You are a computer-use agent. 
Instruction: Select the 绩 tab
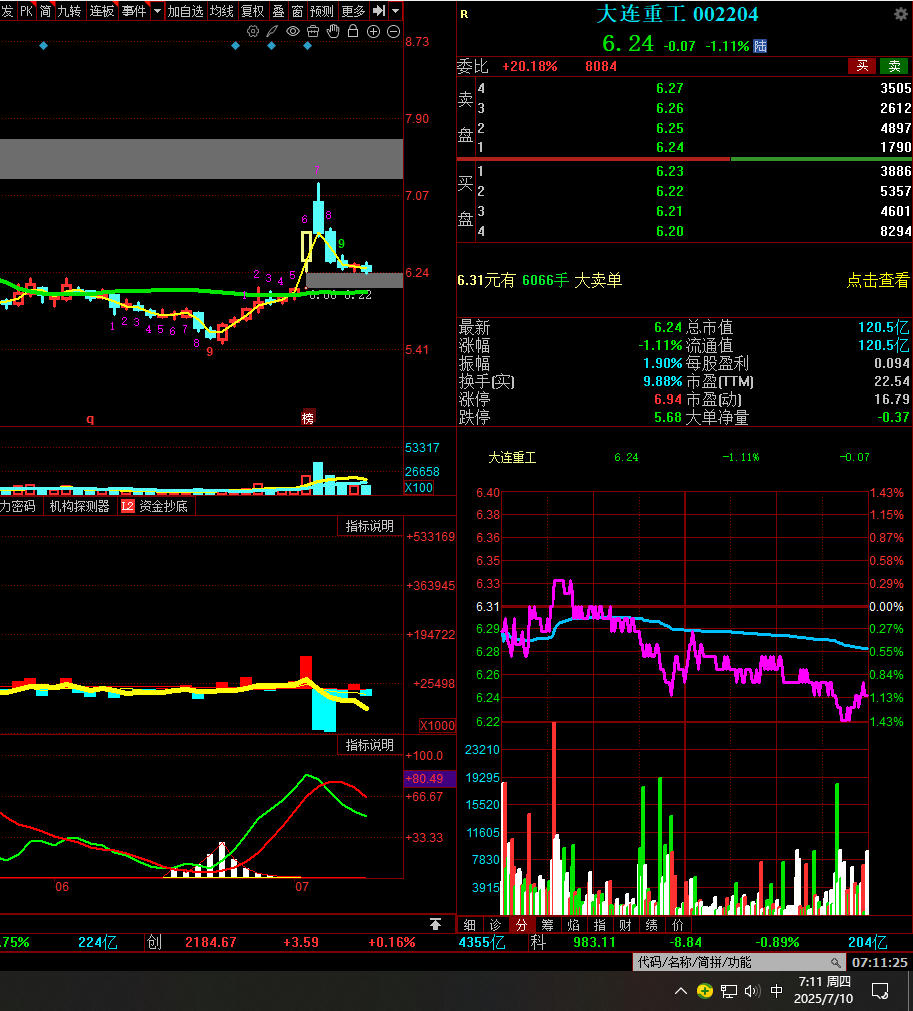click(x=651, y=925)
